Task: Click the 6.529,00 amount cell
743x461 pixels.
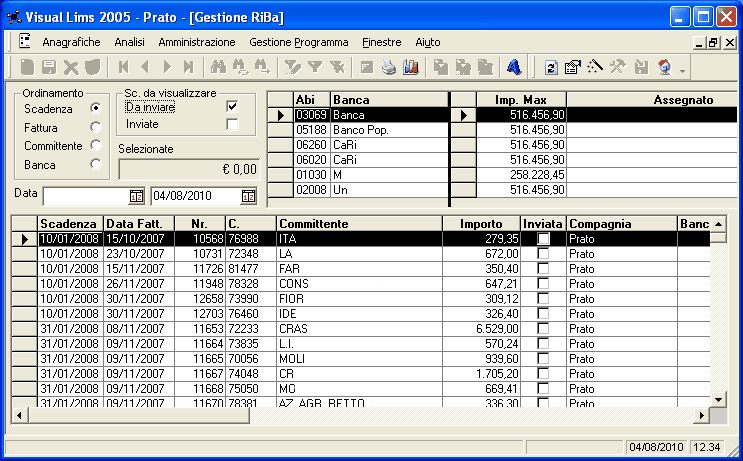Action: pyautogui.click(x=481, y=328)
